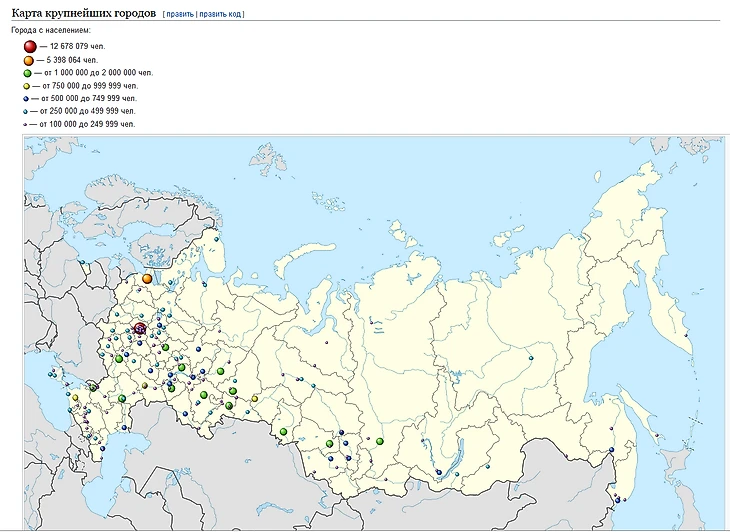Viewport: 730px width, 532px height.
Task: Click the 'Города с населением:' legend caption
Action: tap(51, 31)
